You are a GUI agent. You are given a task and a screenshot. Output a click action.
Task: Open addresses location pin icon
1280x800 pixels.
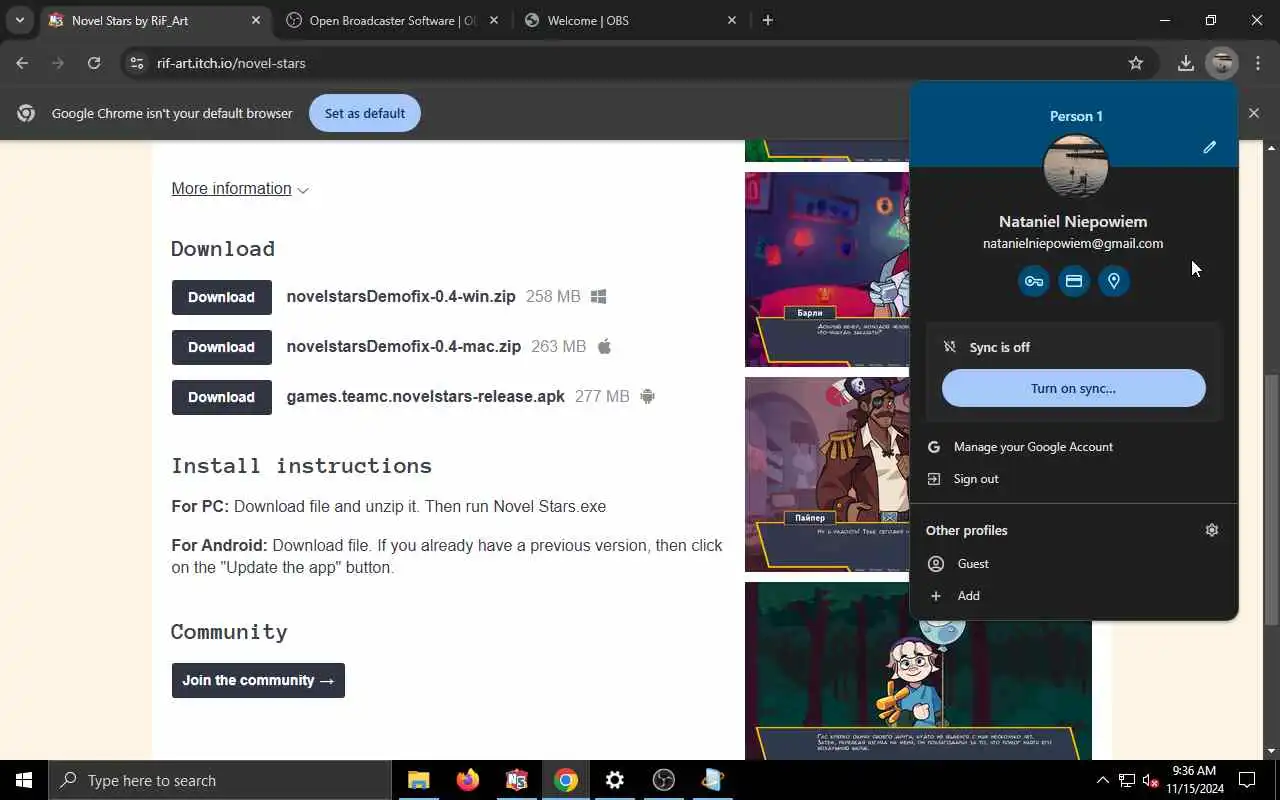(x=1114, y=281)
